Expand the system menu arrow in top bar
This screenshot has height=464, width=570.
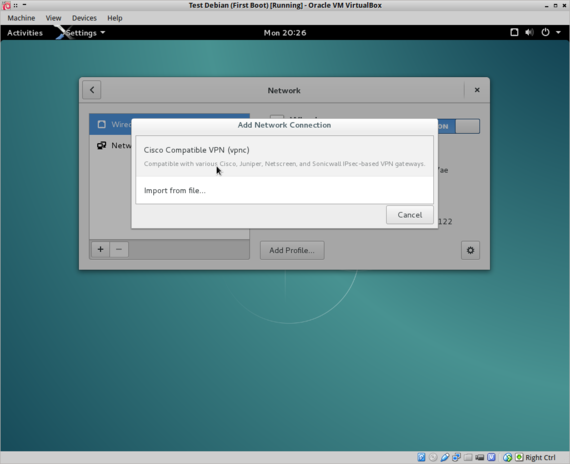(558, 32)
